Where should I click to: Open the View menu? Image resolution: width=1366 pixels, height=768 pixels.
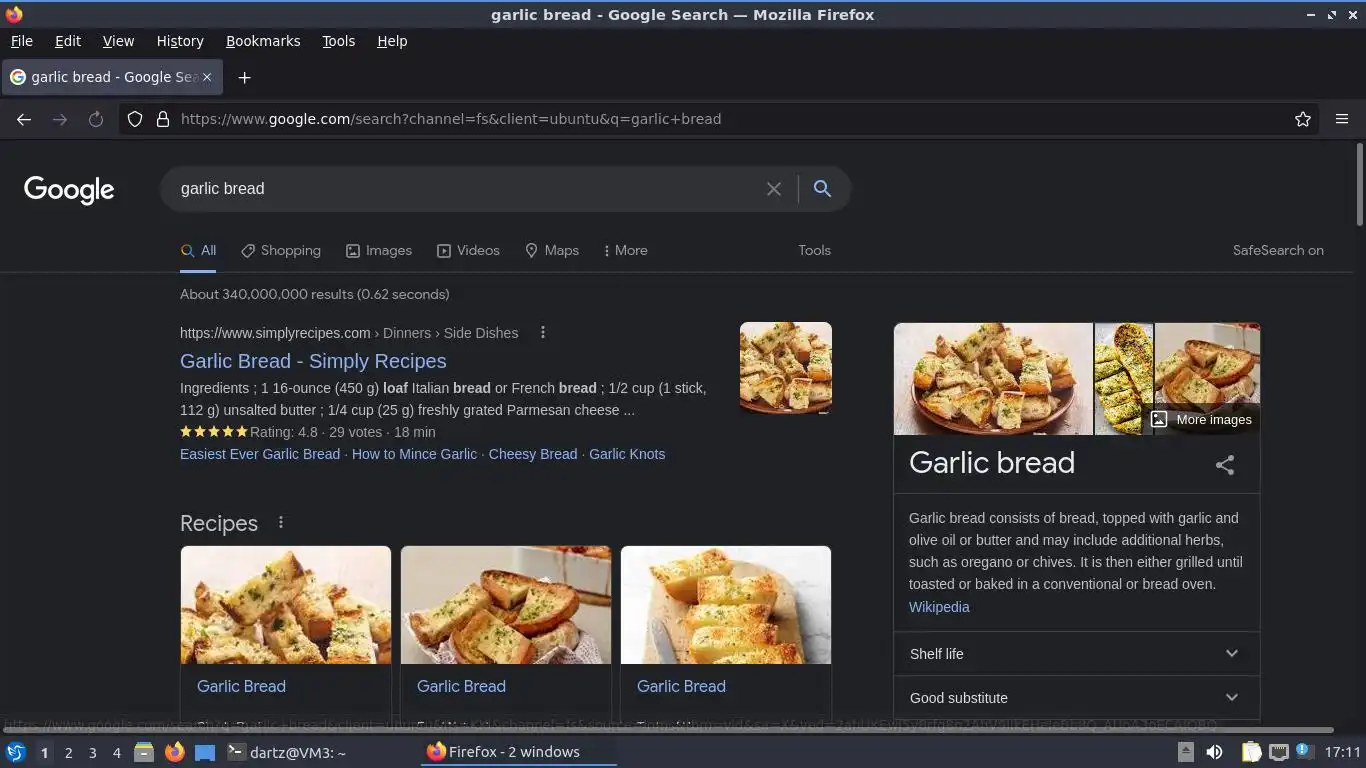tap(118, 41)
